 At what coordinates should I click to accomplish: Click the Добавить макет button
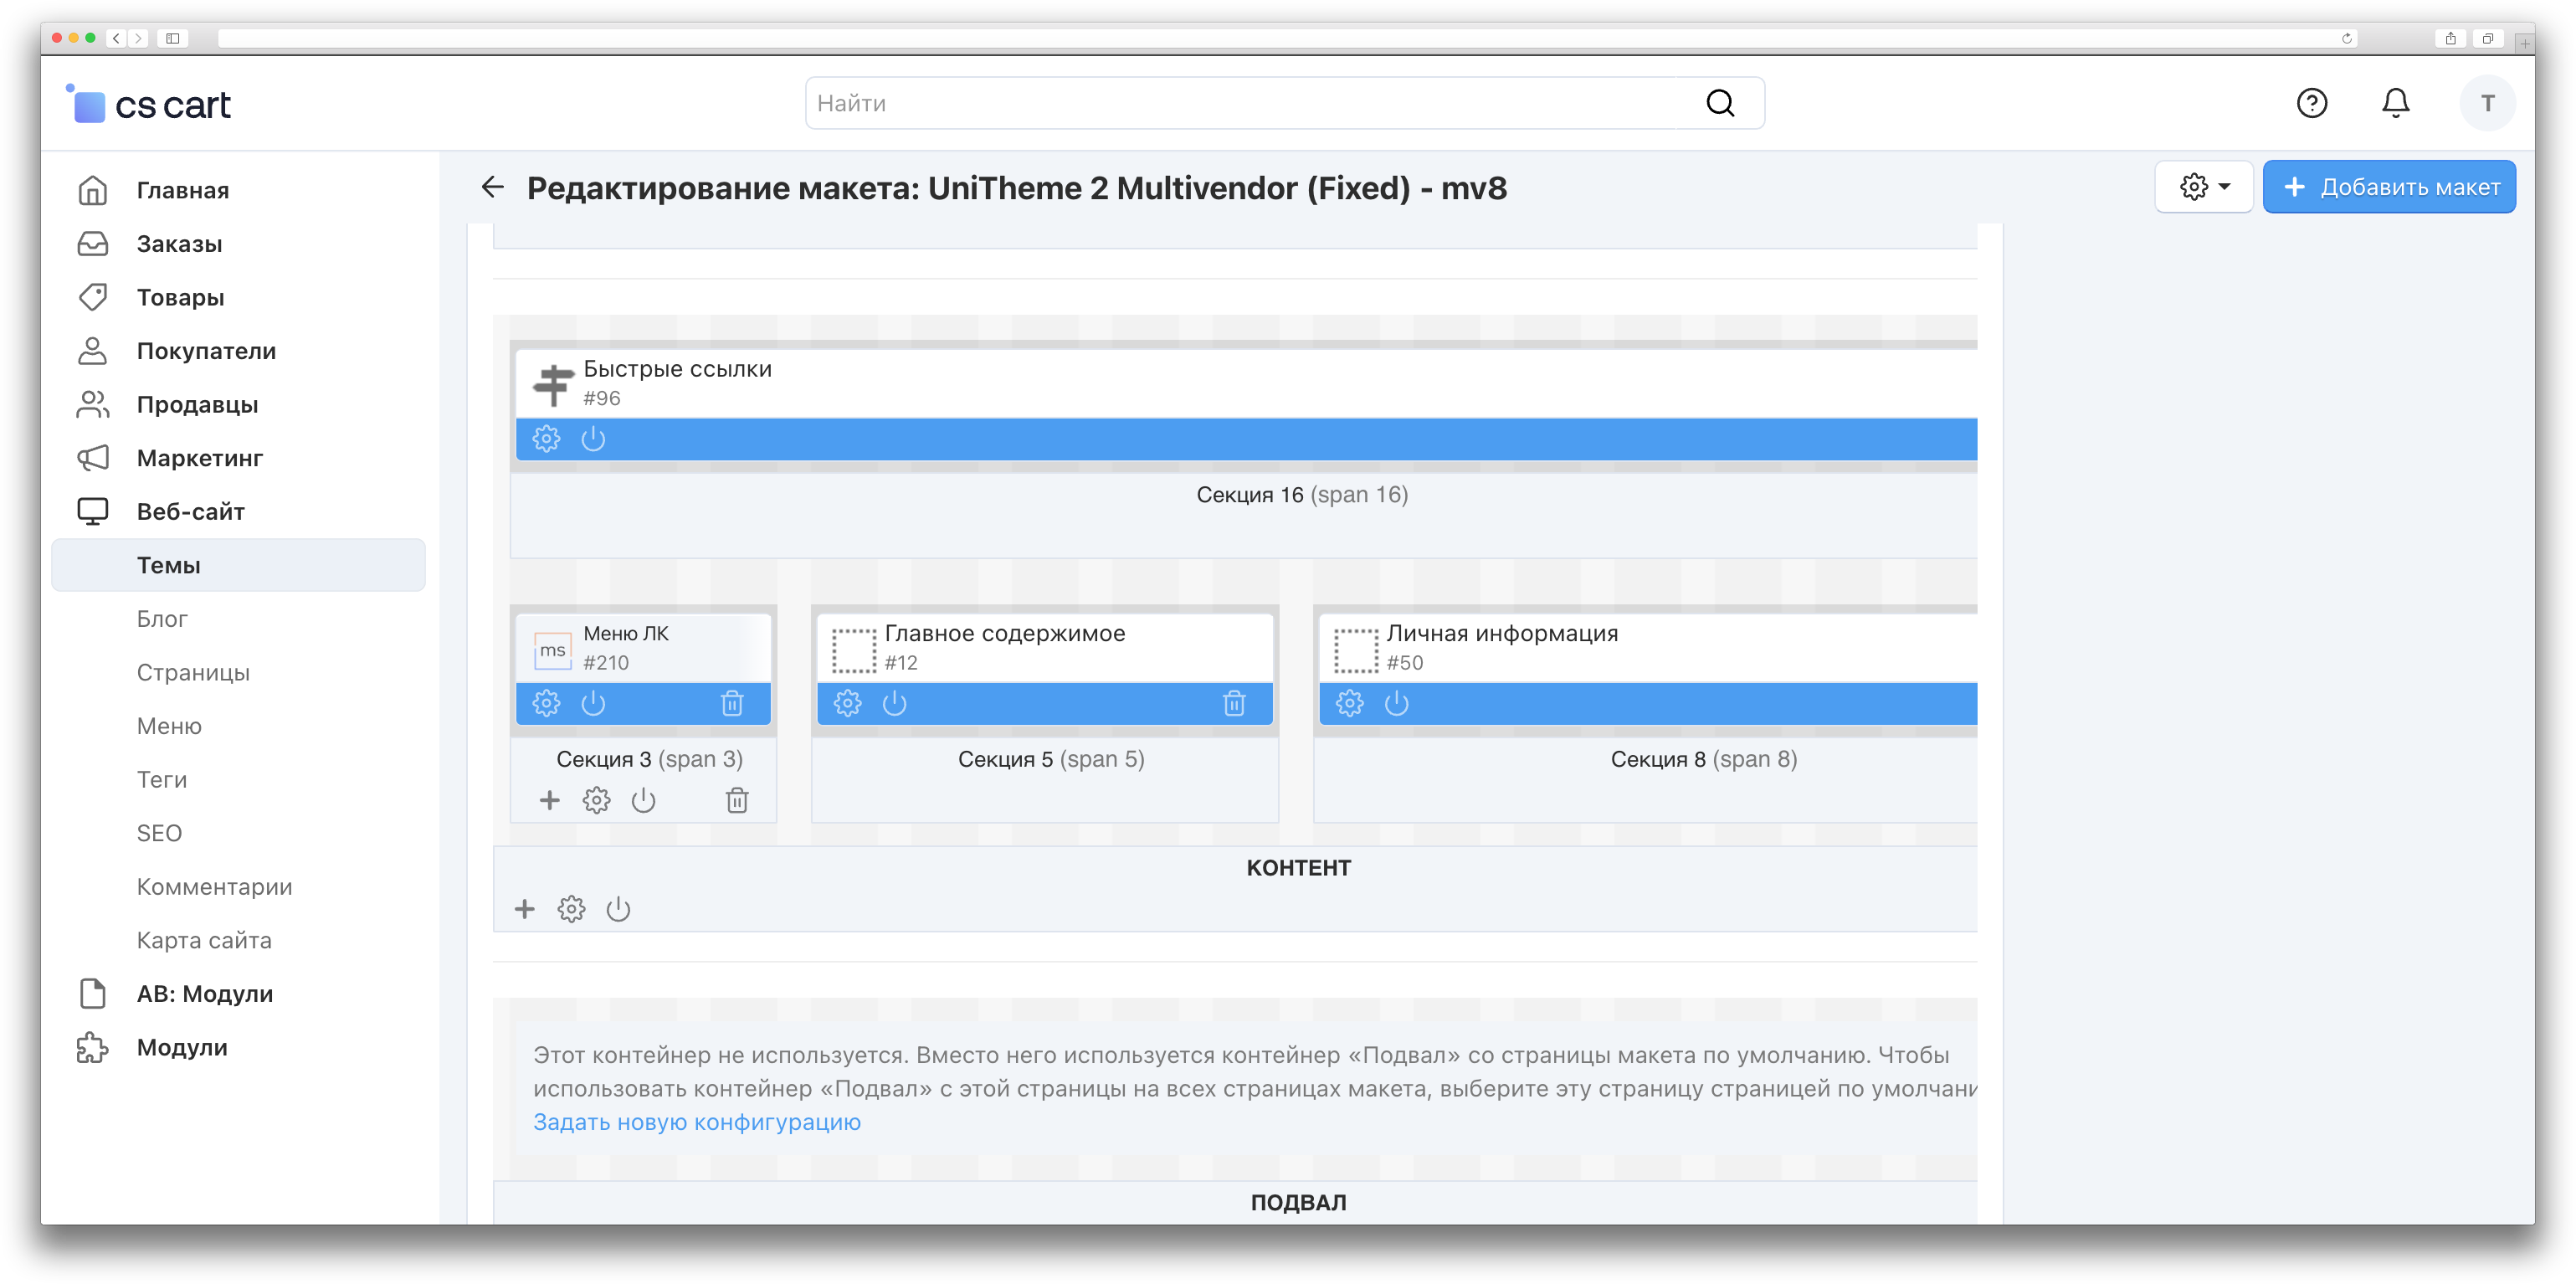tap(2389, 187)
